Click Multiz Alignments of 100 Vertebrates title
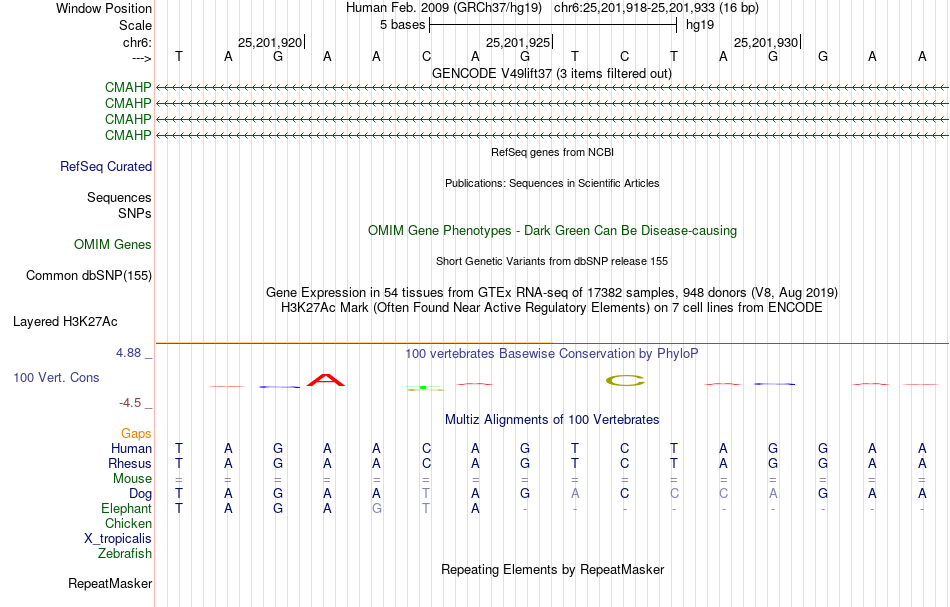Viewport: 950px width, 607px height. 552,420
